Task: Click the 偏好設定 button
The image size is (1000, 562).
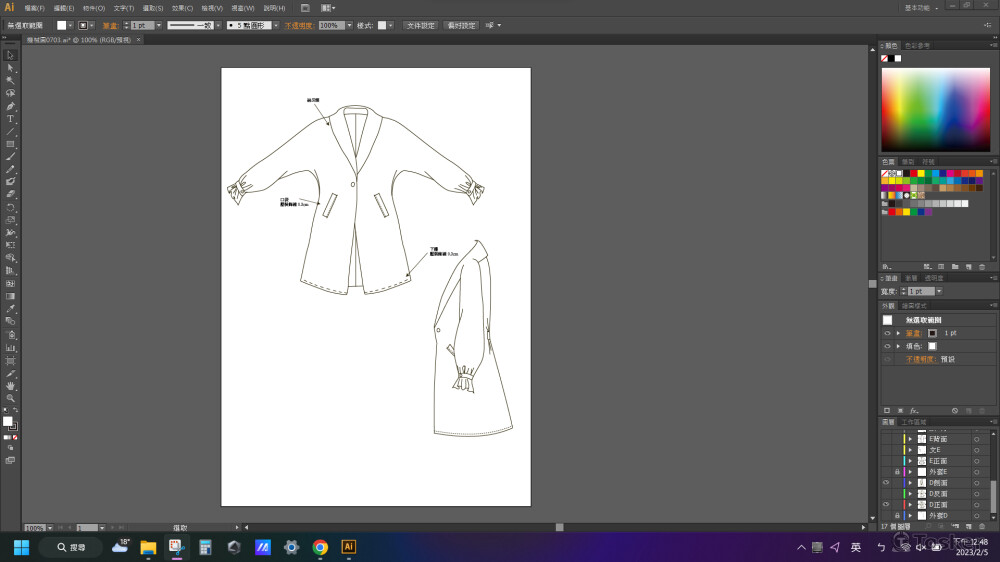Action: point(461,25)
